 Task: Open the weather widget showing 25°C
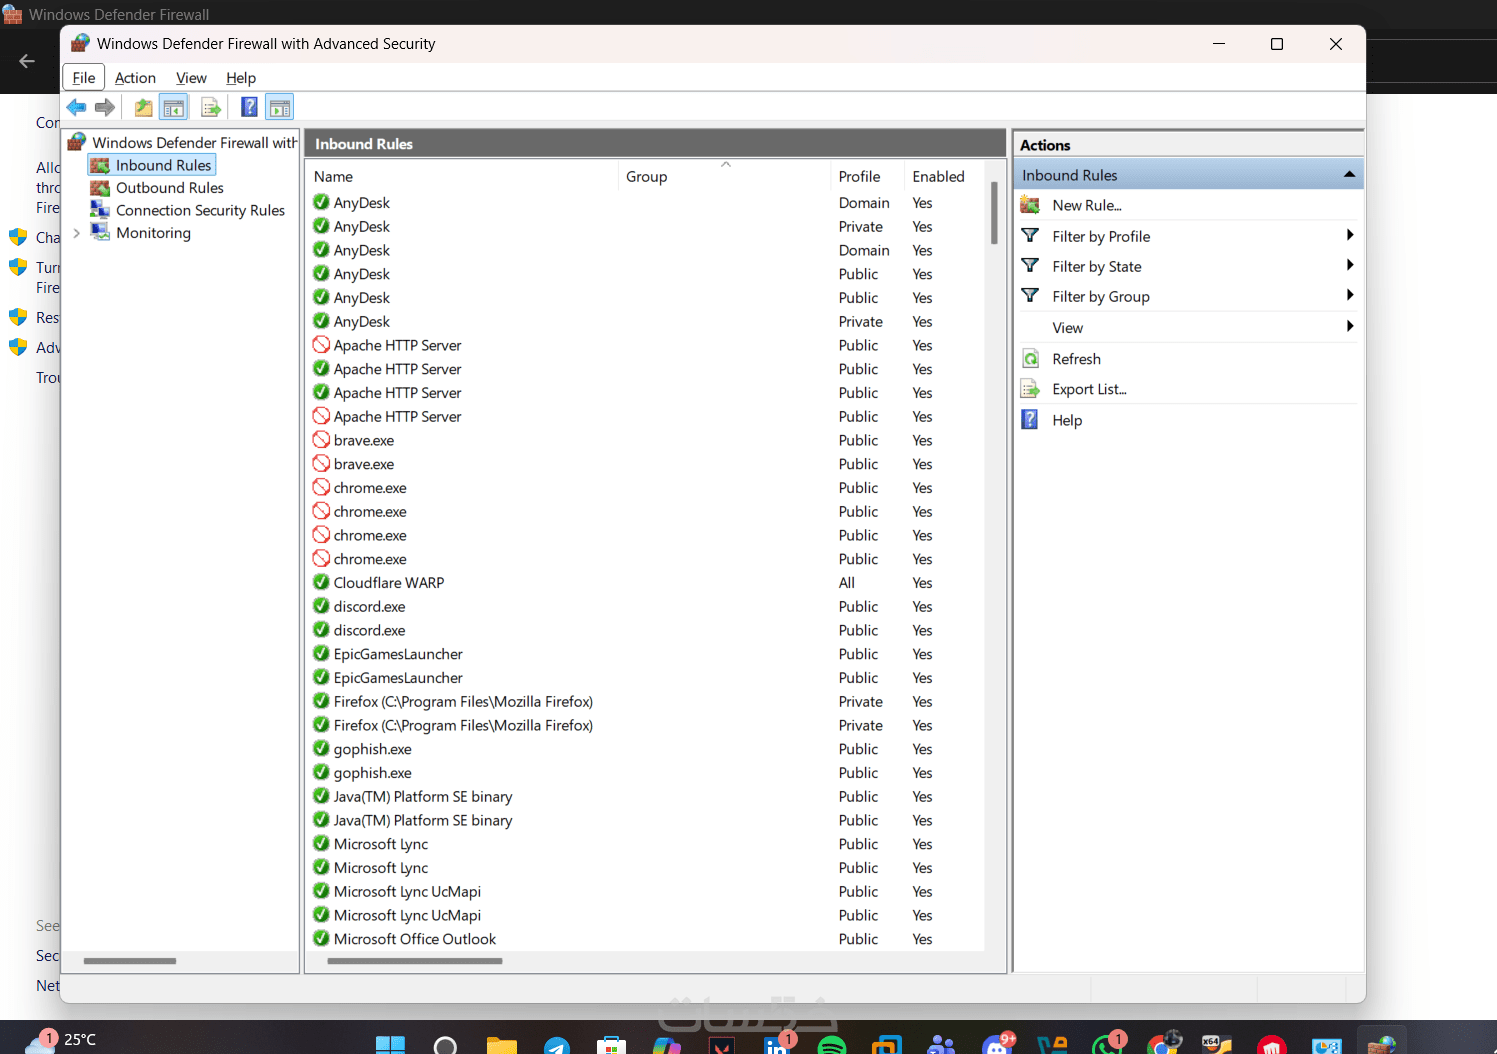(x=62, y=1041)
